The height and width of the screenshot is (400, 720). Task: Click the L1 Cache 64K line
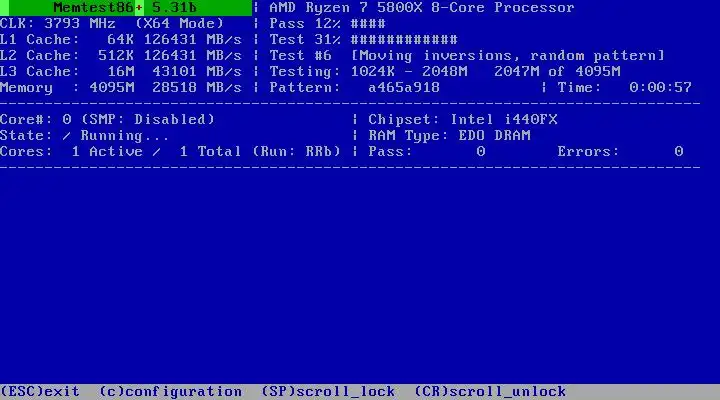coord(121,39)
